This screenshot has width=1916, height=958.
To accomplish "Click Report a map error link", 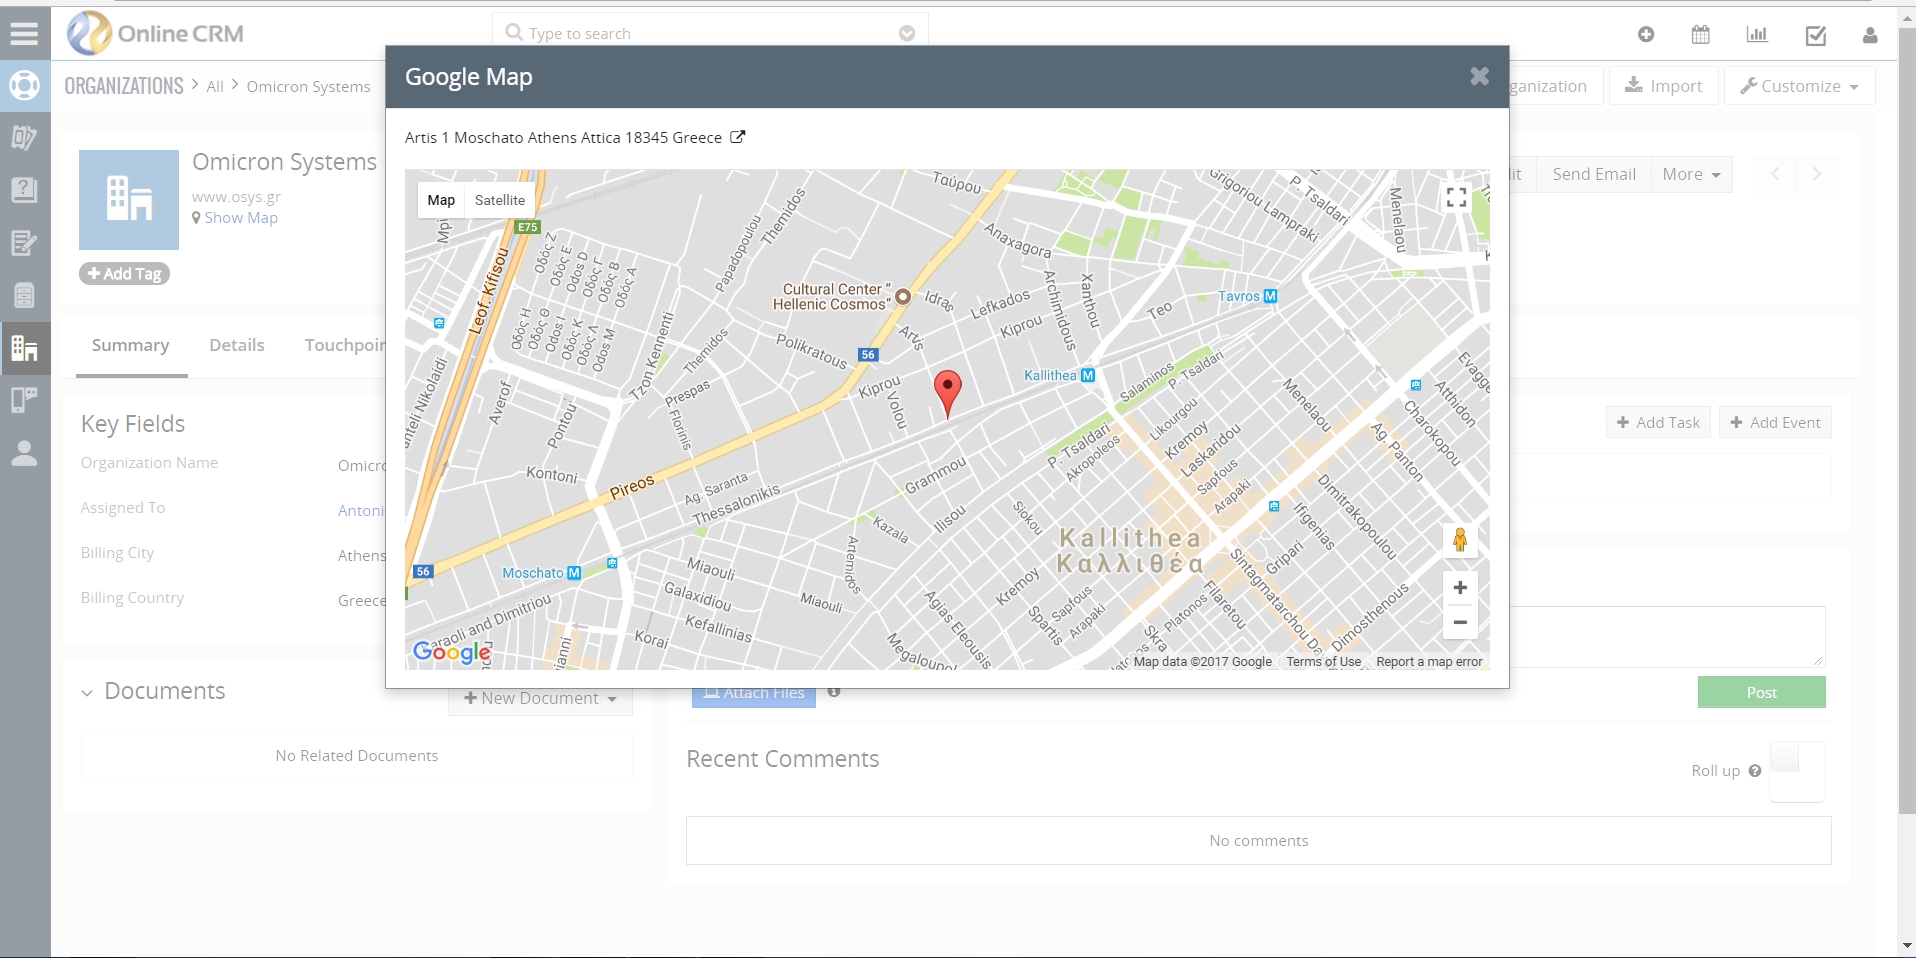I will pyautogui.click(x=1429, y=661).
